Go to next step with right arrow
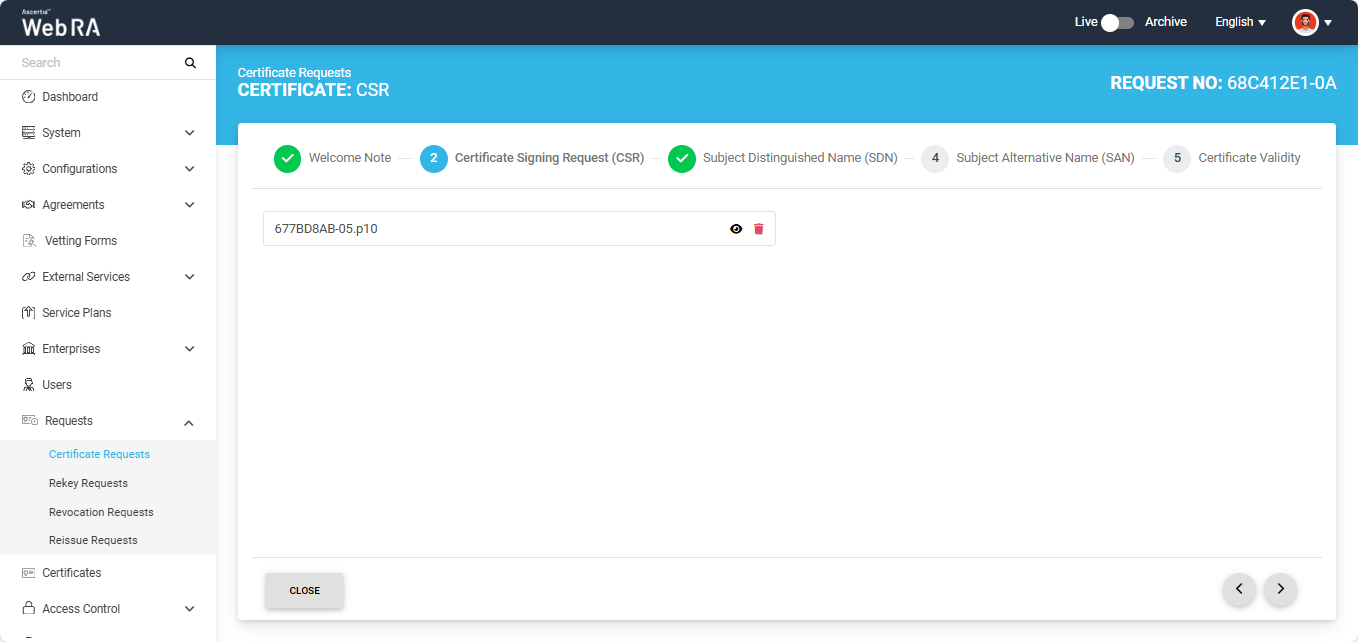The height and width of the screenshot is (642, 1358). [1280, 589]
